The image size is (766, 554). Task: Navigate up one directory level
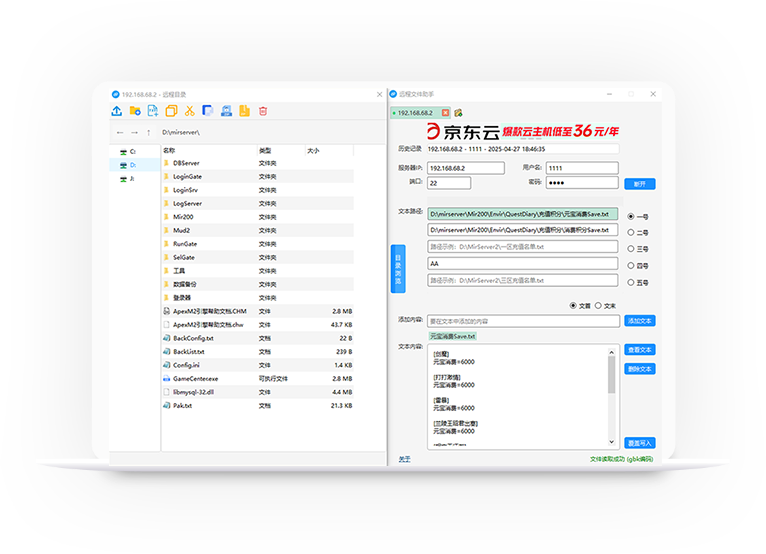coord(149,132)
